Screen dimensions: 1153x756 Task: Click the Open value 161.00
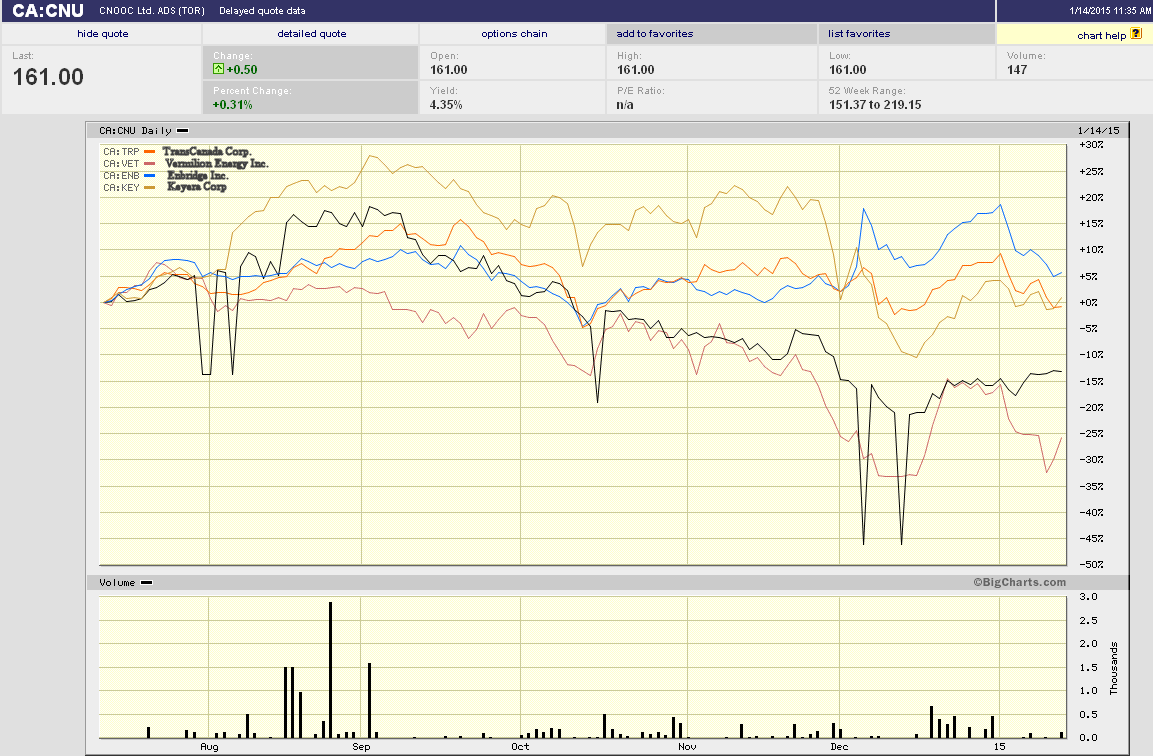tap(449, 70)
